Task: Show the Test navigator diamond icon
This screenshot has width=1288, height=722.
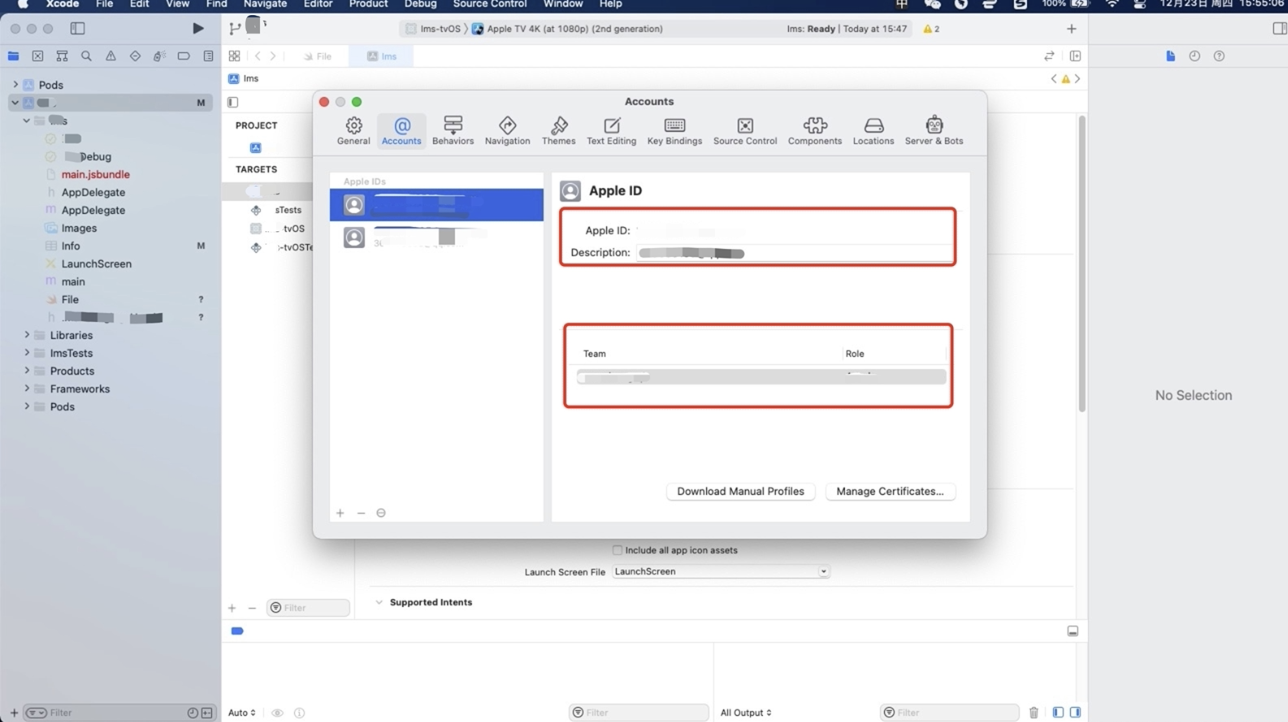Action: (135, 56)
